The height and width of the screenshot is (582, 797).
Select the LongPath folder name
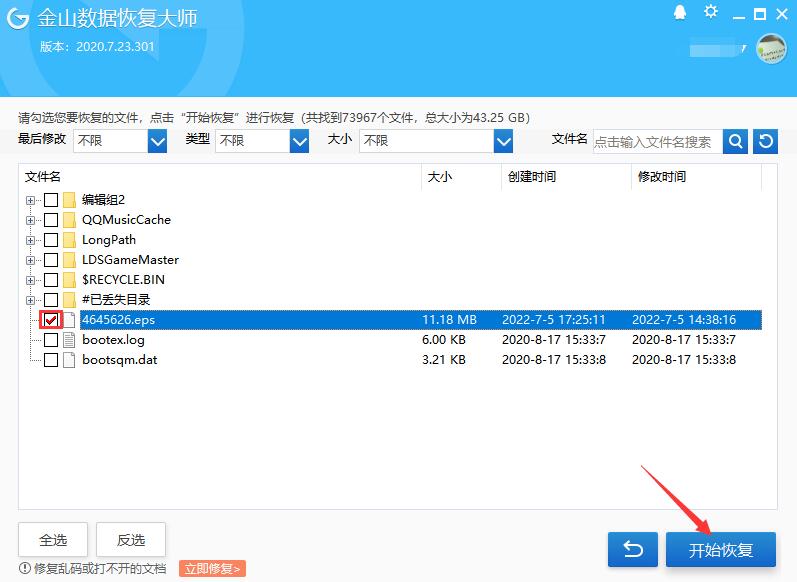tap(109, 240)
